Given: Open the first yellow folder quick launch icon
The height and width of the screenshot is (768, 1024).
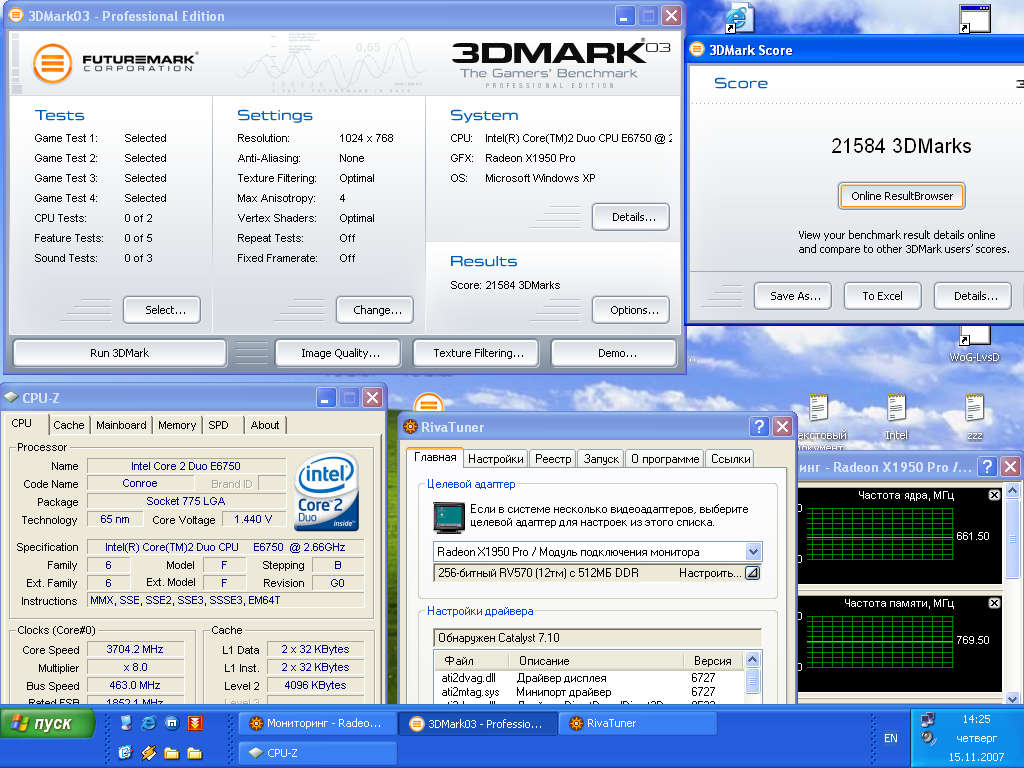Looking at the screenshot, I should pos(172,753).
